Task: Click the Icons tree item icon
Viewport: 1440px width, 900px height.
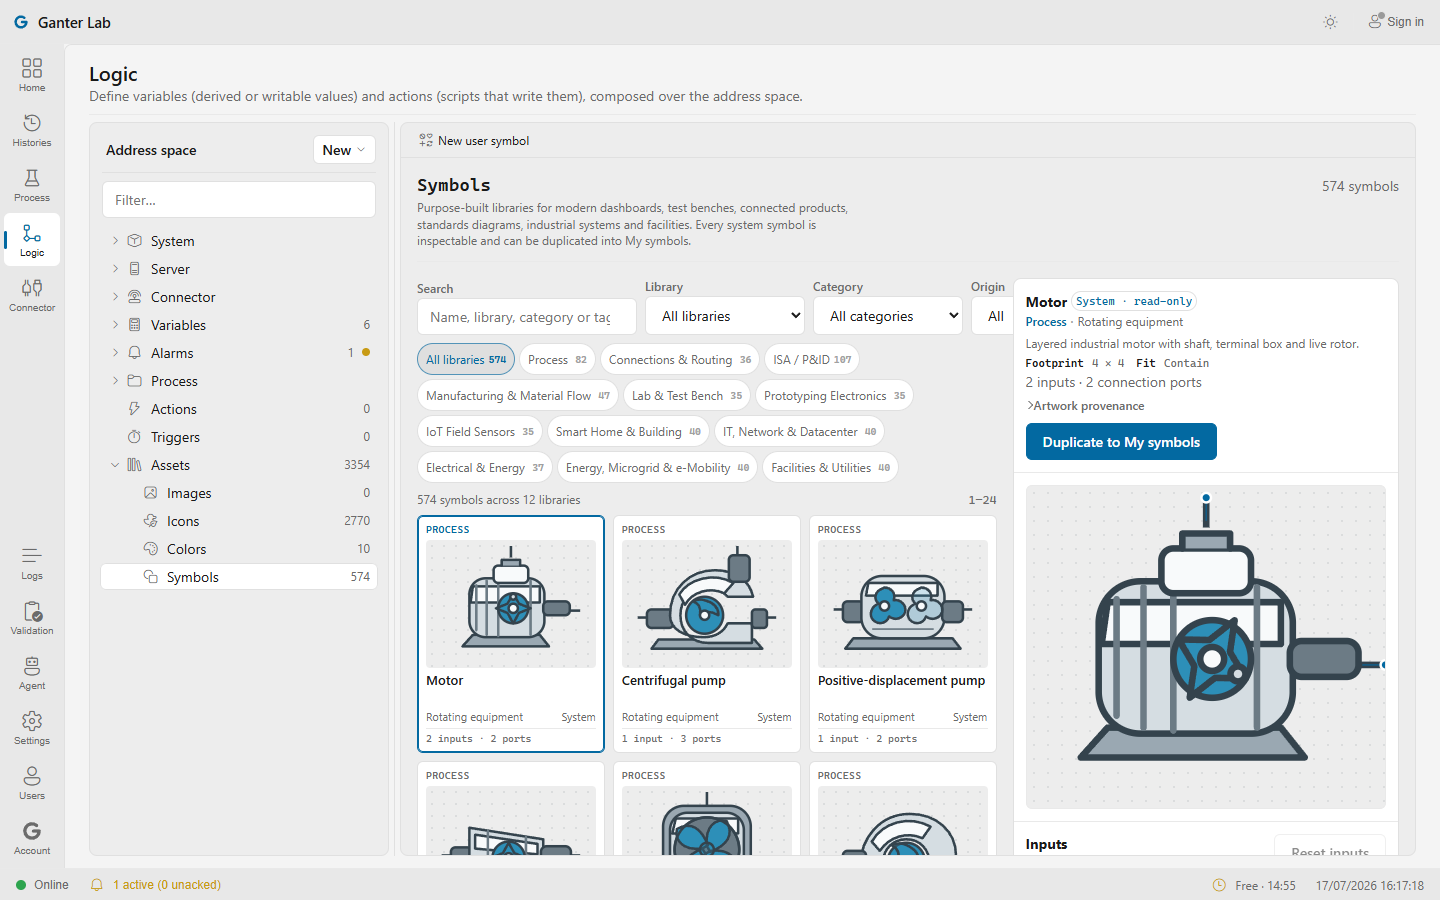Action: pos(150,521)
